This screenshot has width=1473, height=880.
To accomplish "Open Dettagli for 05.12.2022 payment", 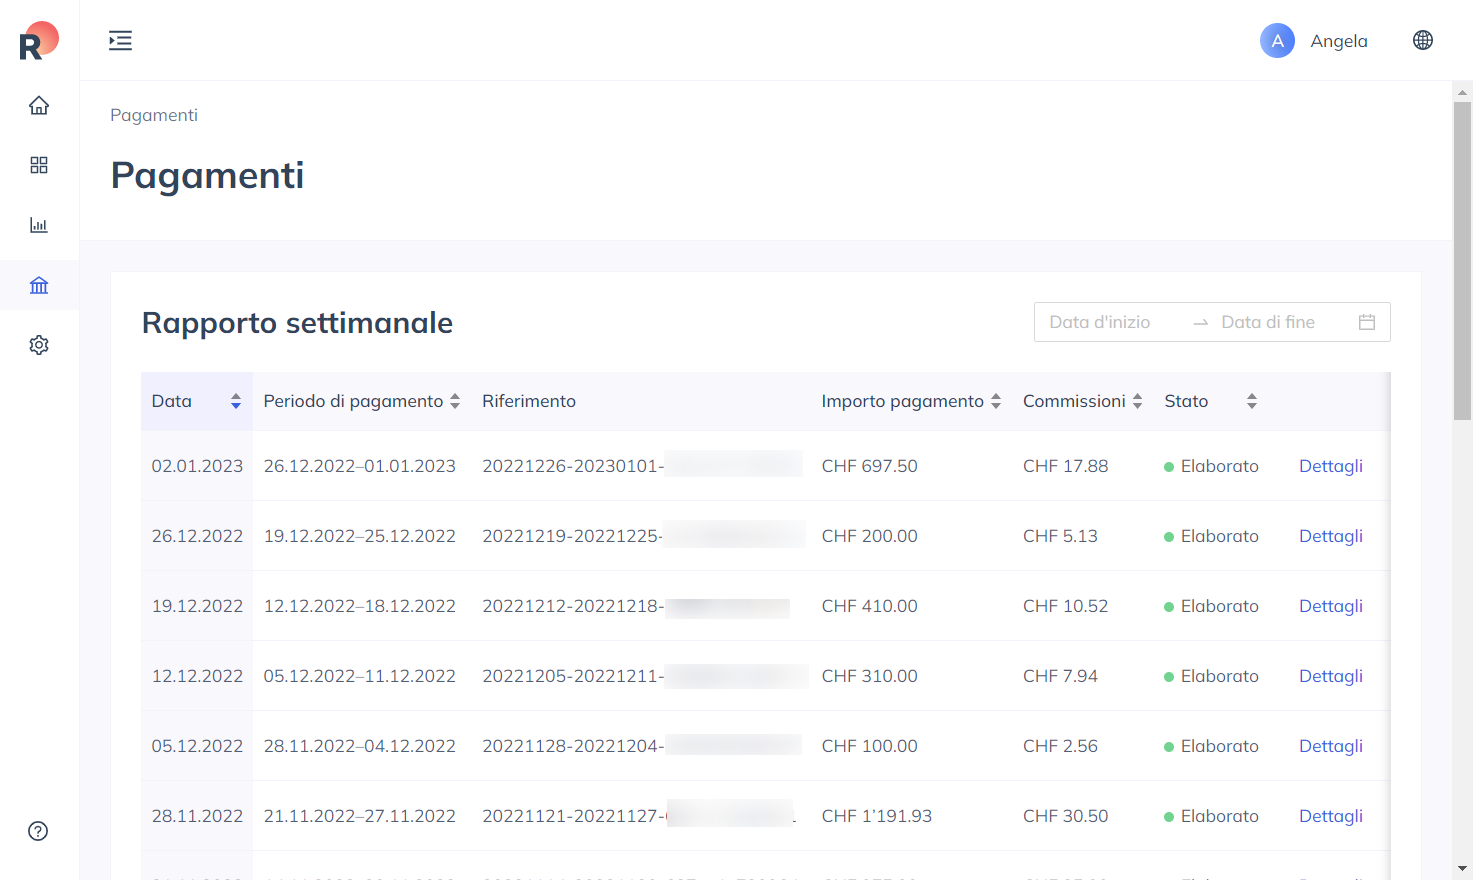I will click(1331, 746).
